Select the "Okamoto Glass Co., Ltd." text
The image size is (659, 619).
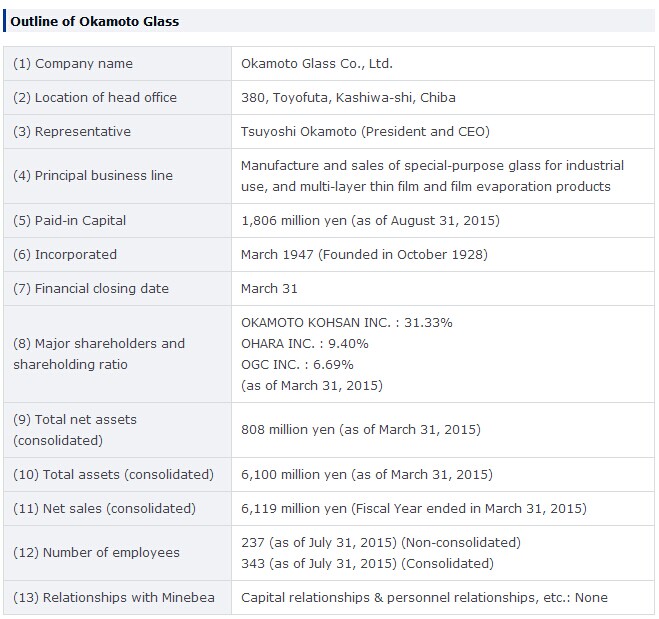pyautogui.click(x=317, y=64)
